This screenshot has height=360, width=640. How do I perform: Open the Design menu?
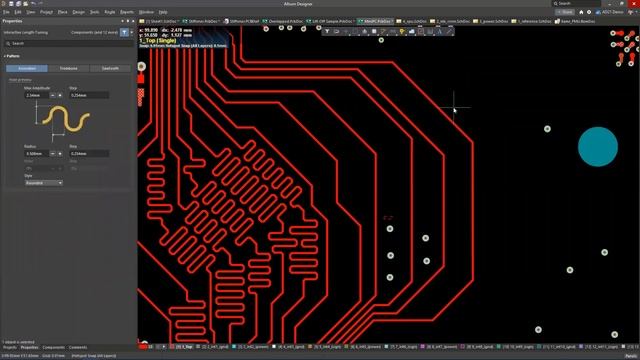coord(78,12)
